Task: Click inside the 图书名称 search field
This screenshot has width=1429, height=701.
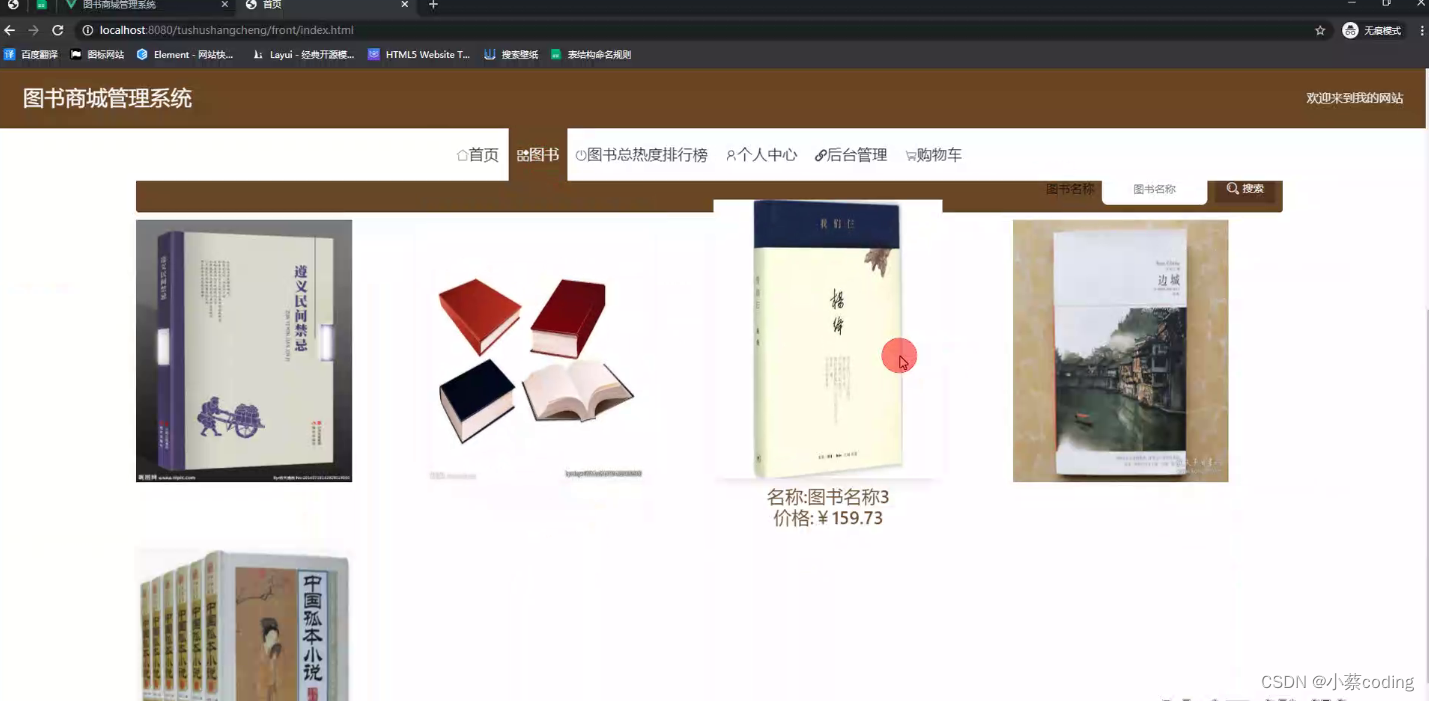Action: click(1154, 189)
